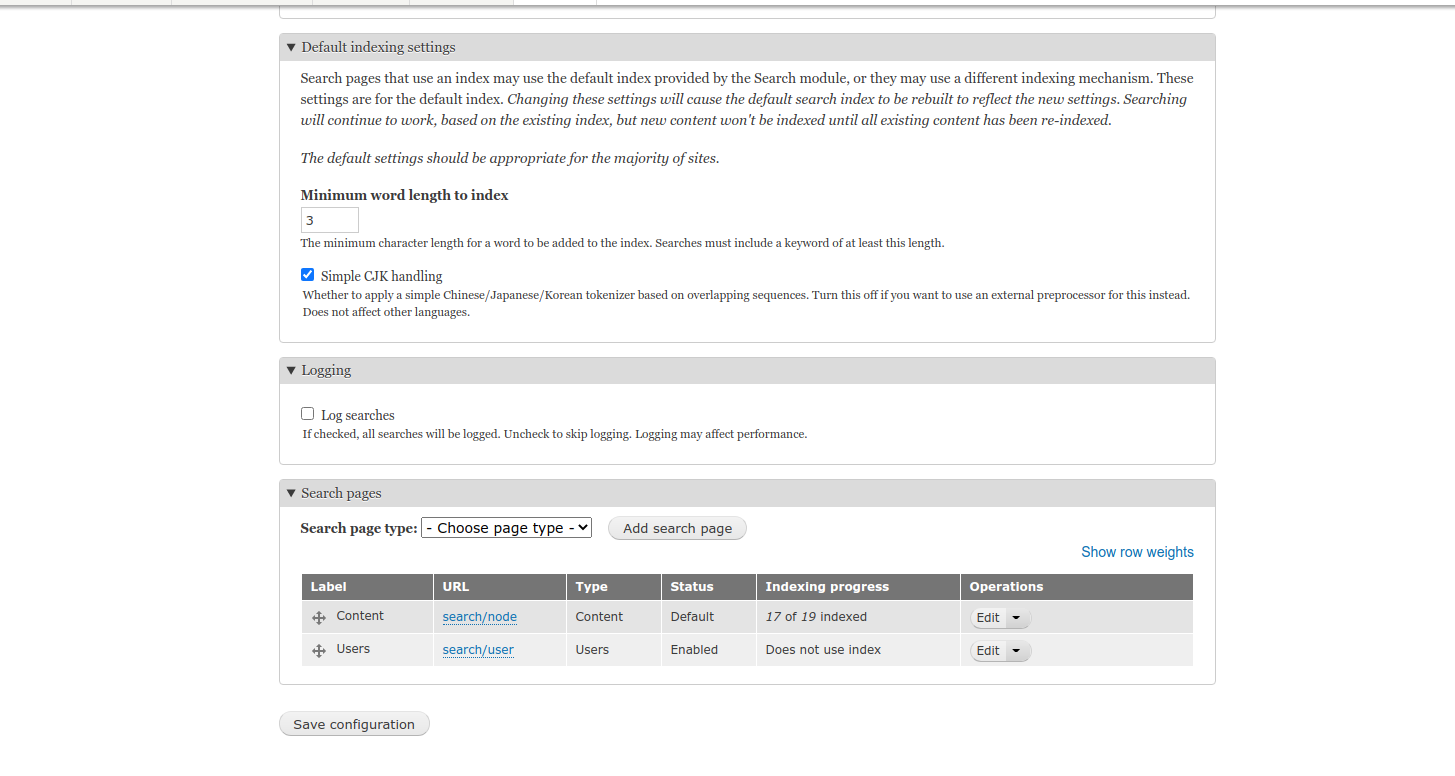Enable Log searches
The width and height of the screenshot is (1455, 776).
(x=307, y=413)
